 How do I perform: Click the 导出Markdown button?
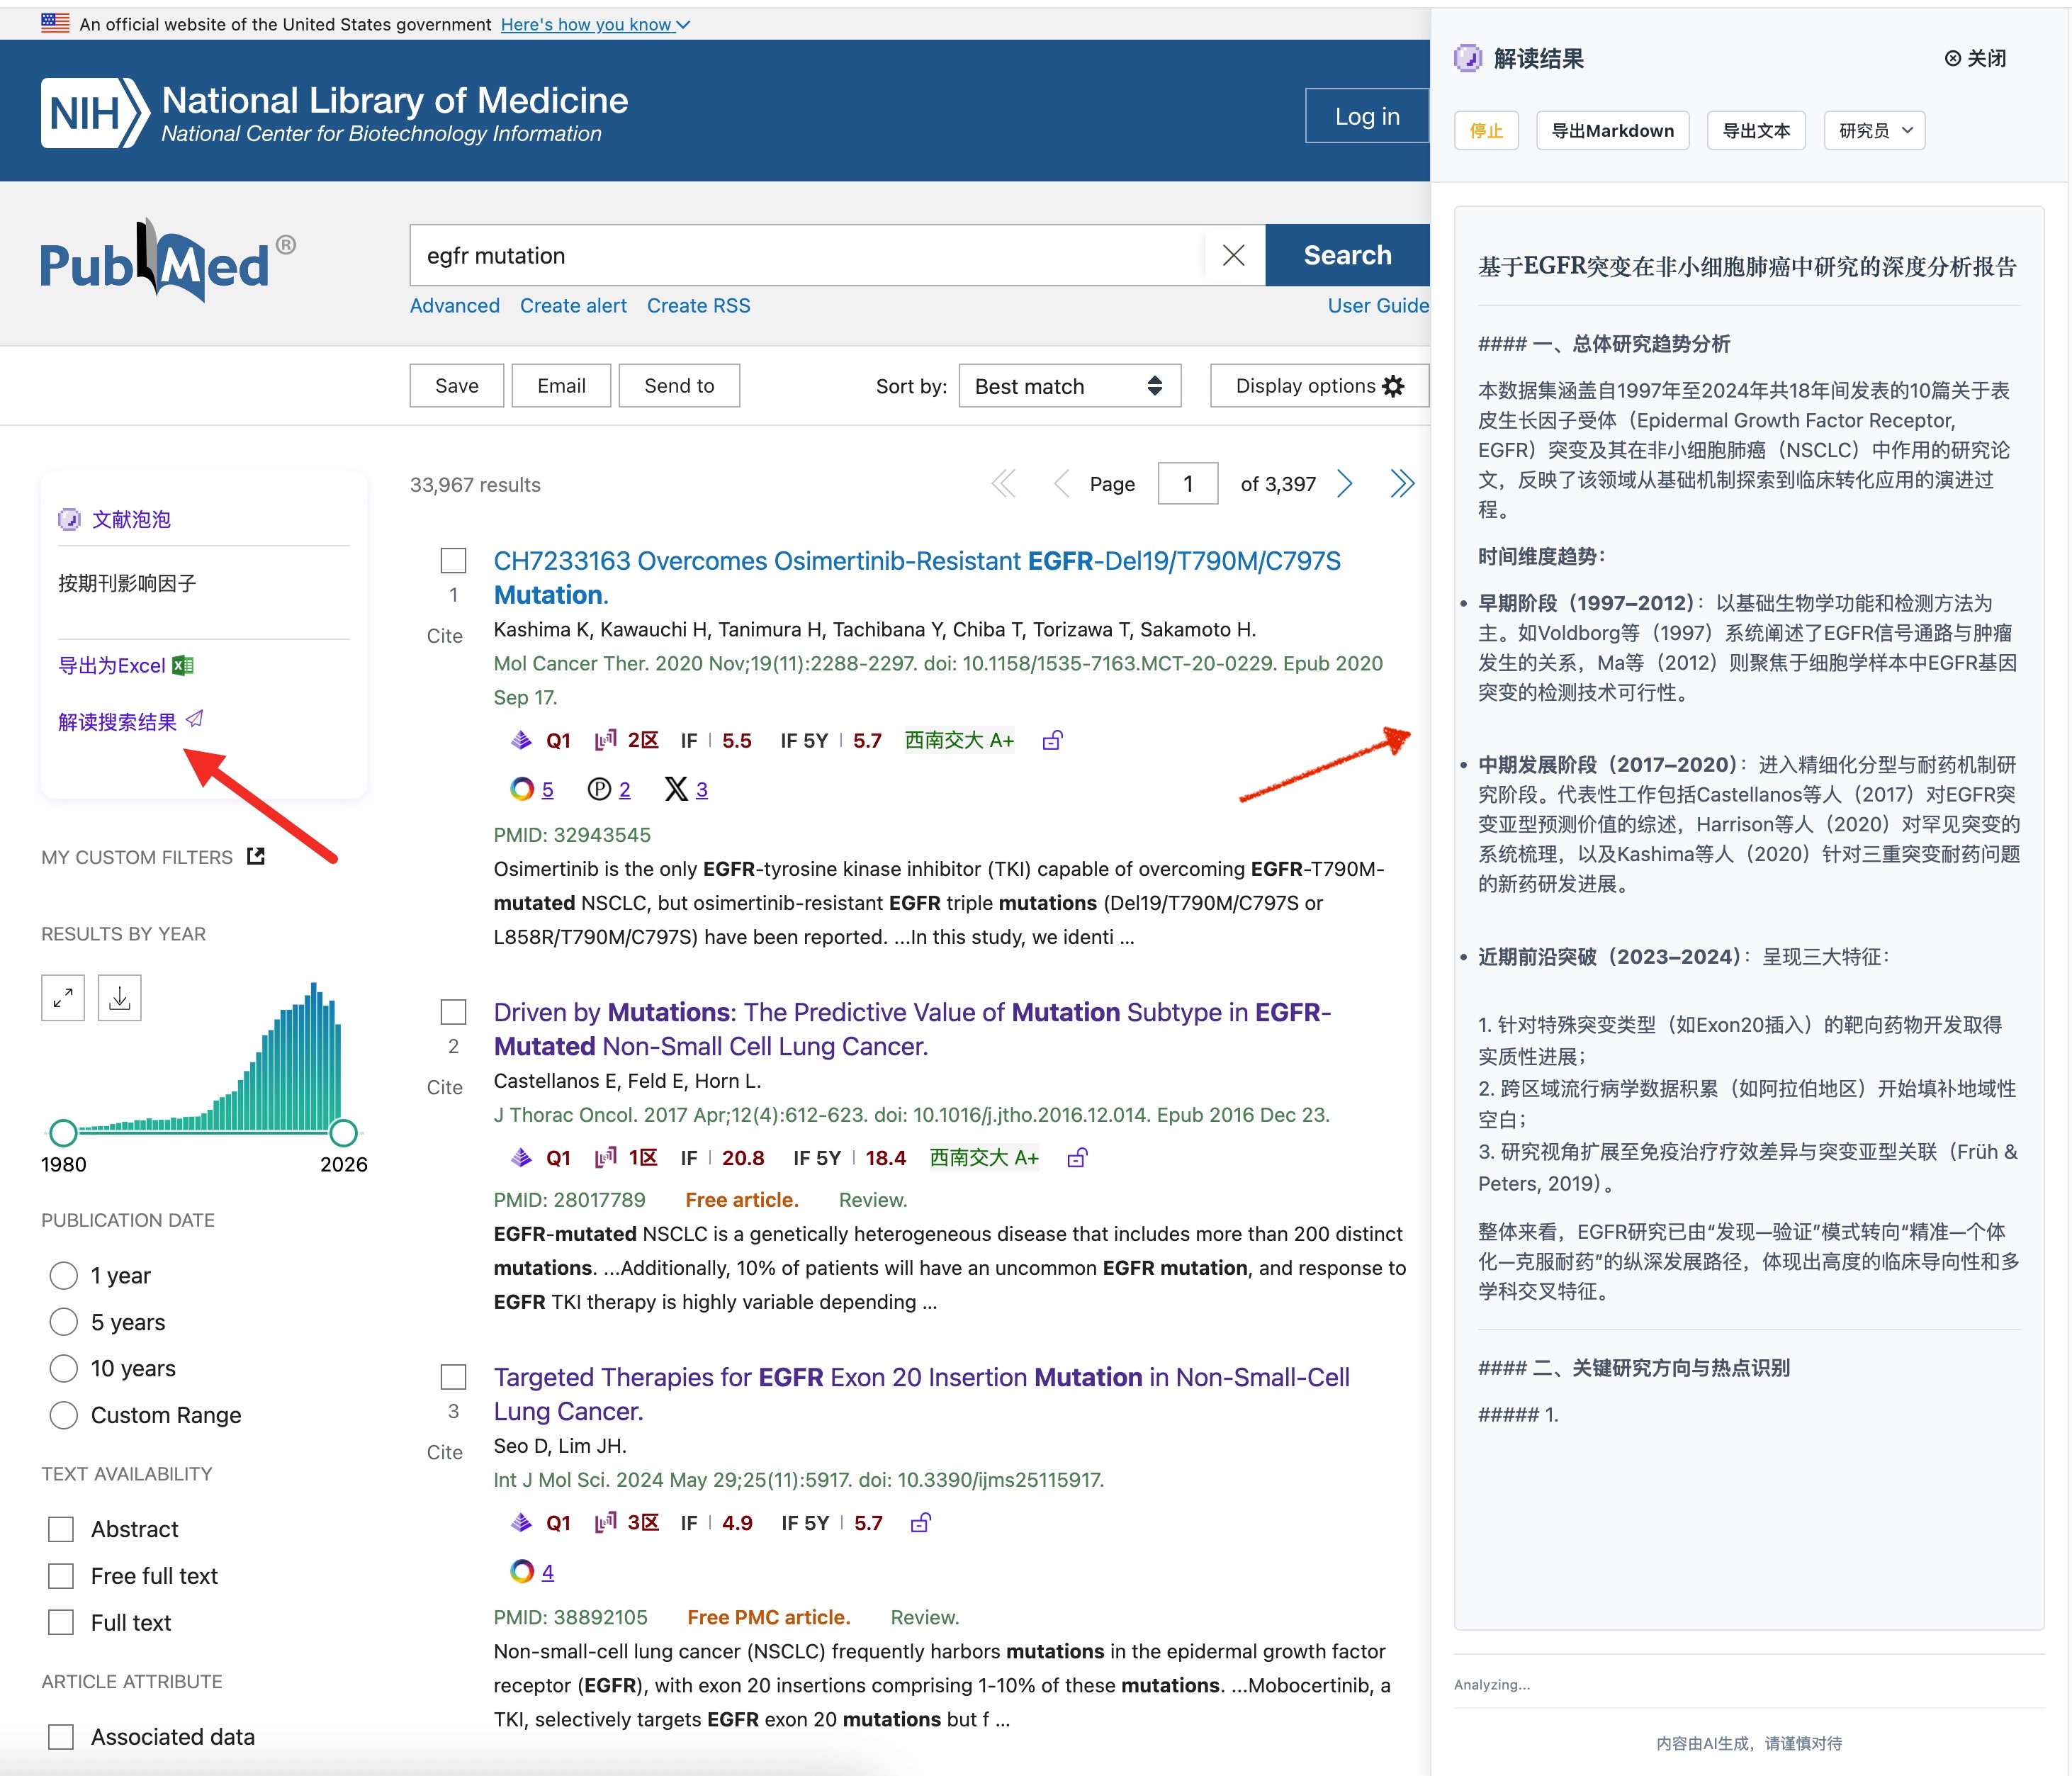(1612, 131)
